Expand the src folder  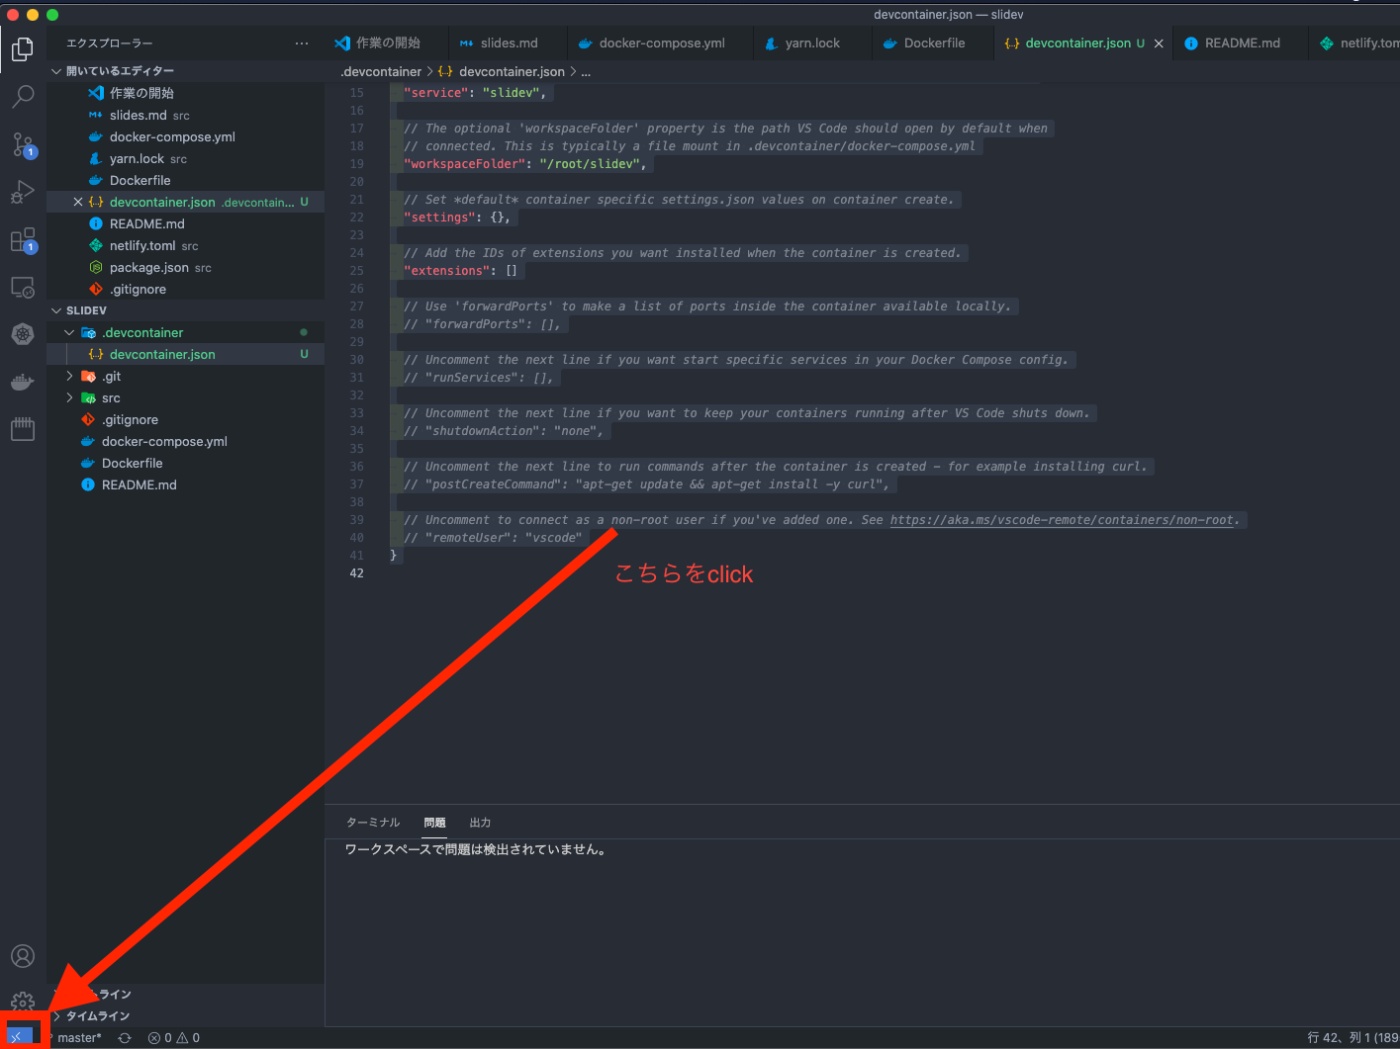68,397
